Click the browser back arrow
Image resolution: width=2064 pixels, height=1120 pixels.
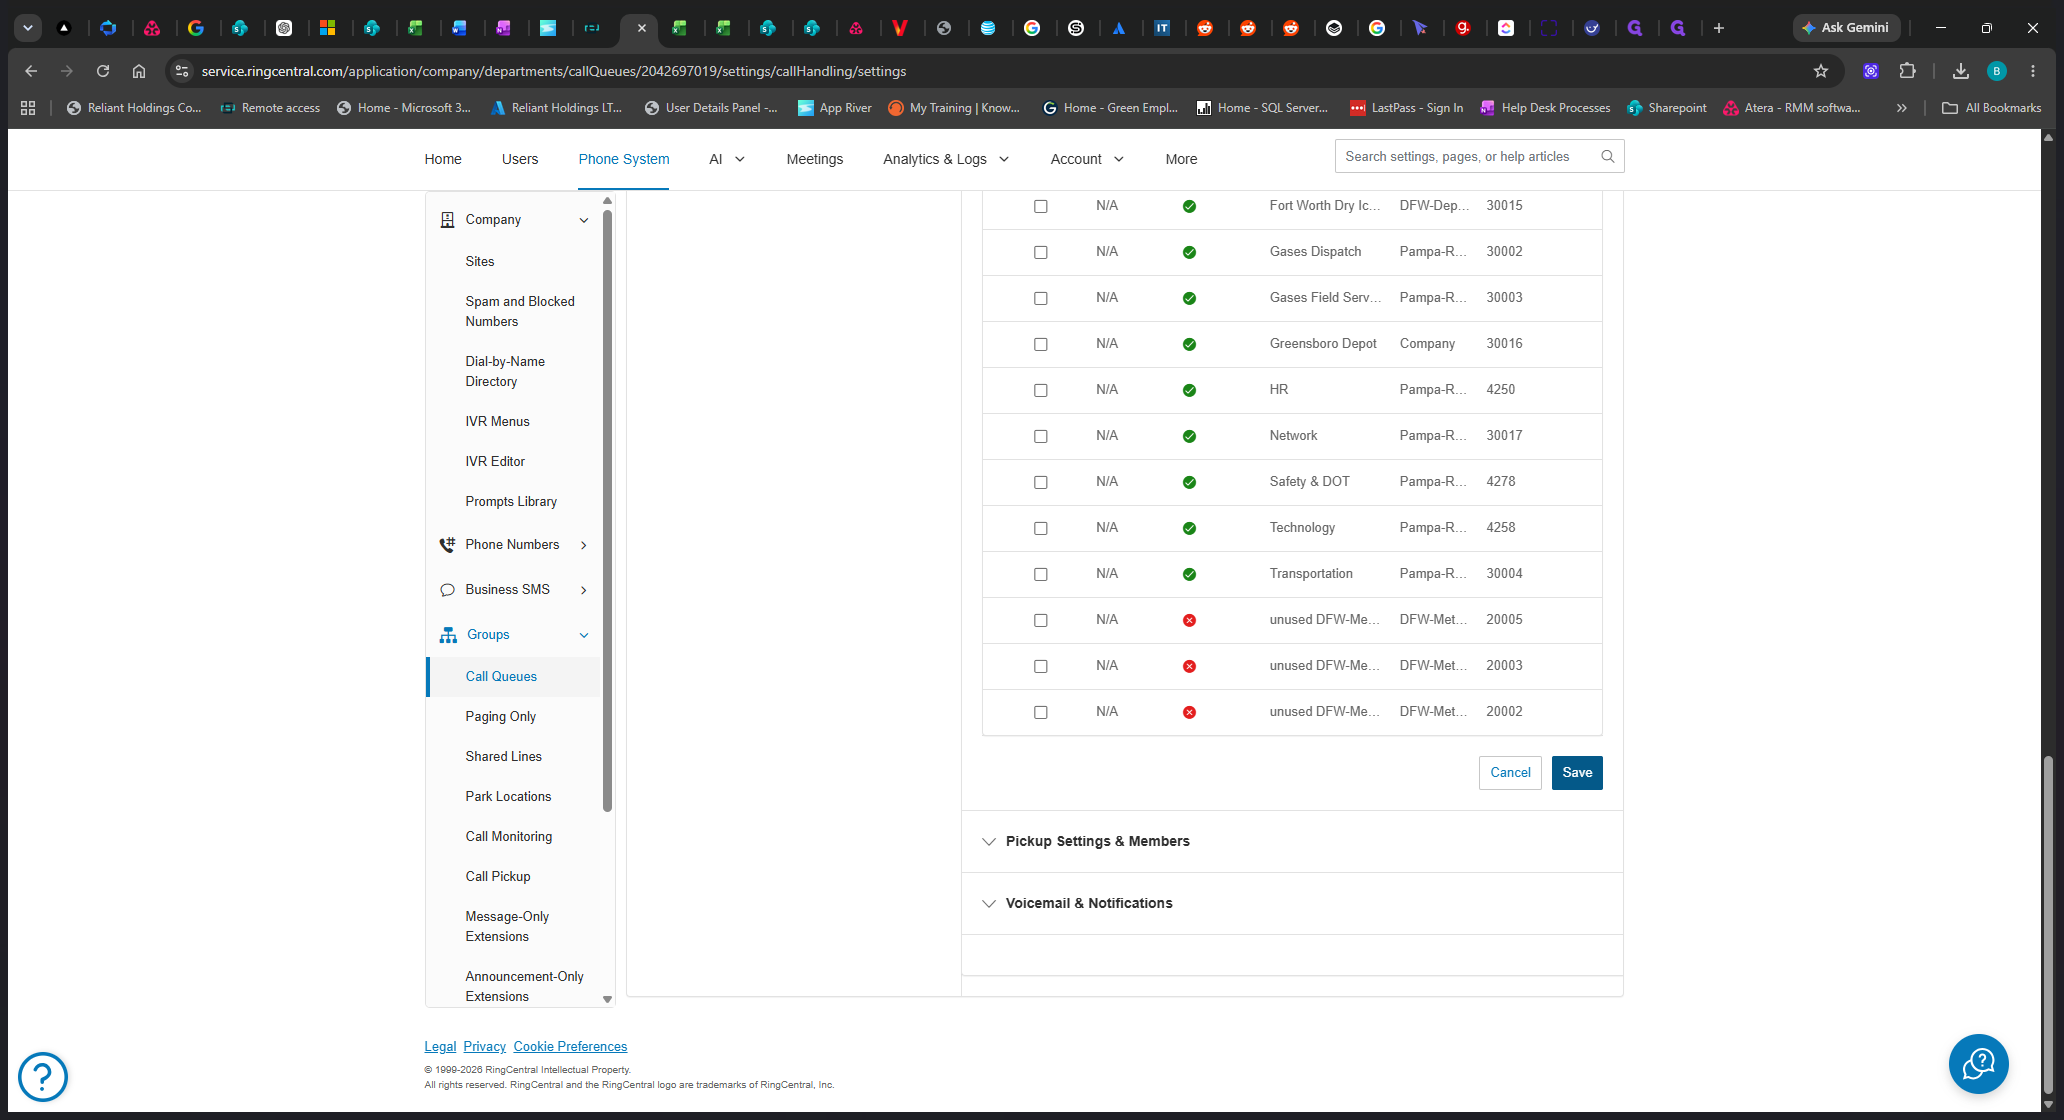31,71
